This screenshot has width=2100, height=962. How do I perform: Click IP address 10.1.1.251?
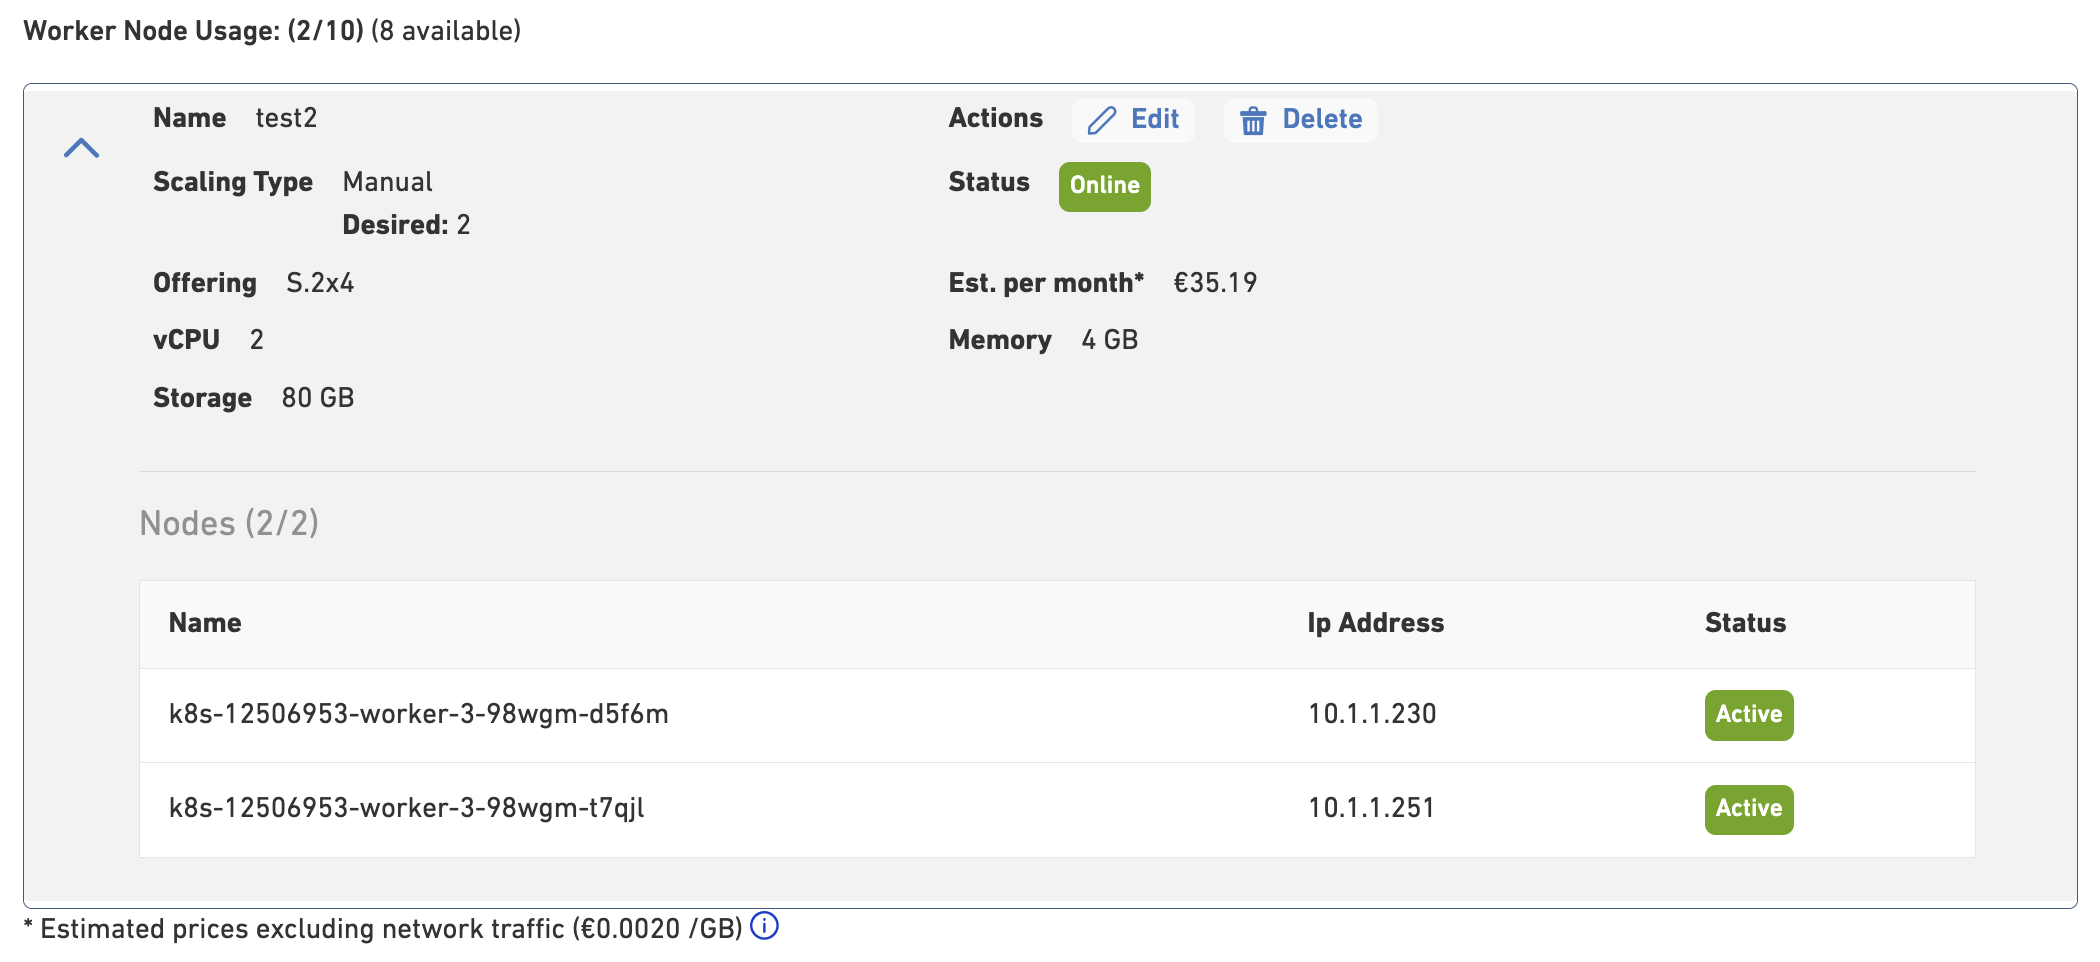[x=1371, y=808]
